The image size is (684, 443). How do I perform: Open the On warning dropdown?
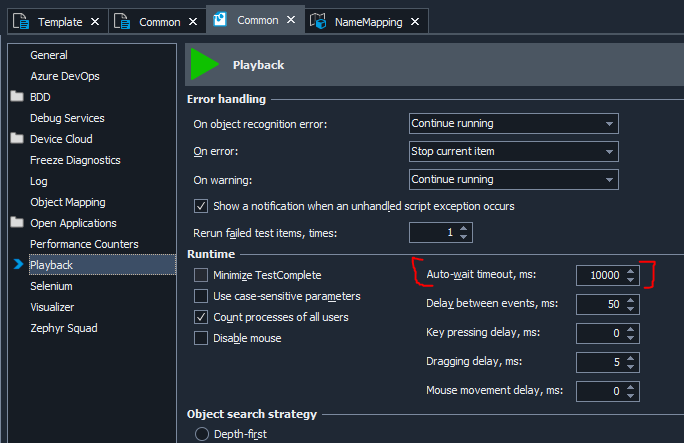513,179
